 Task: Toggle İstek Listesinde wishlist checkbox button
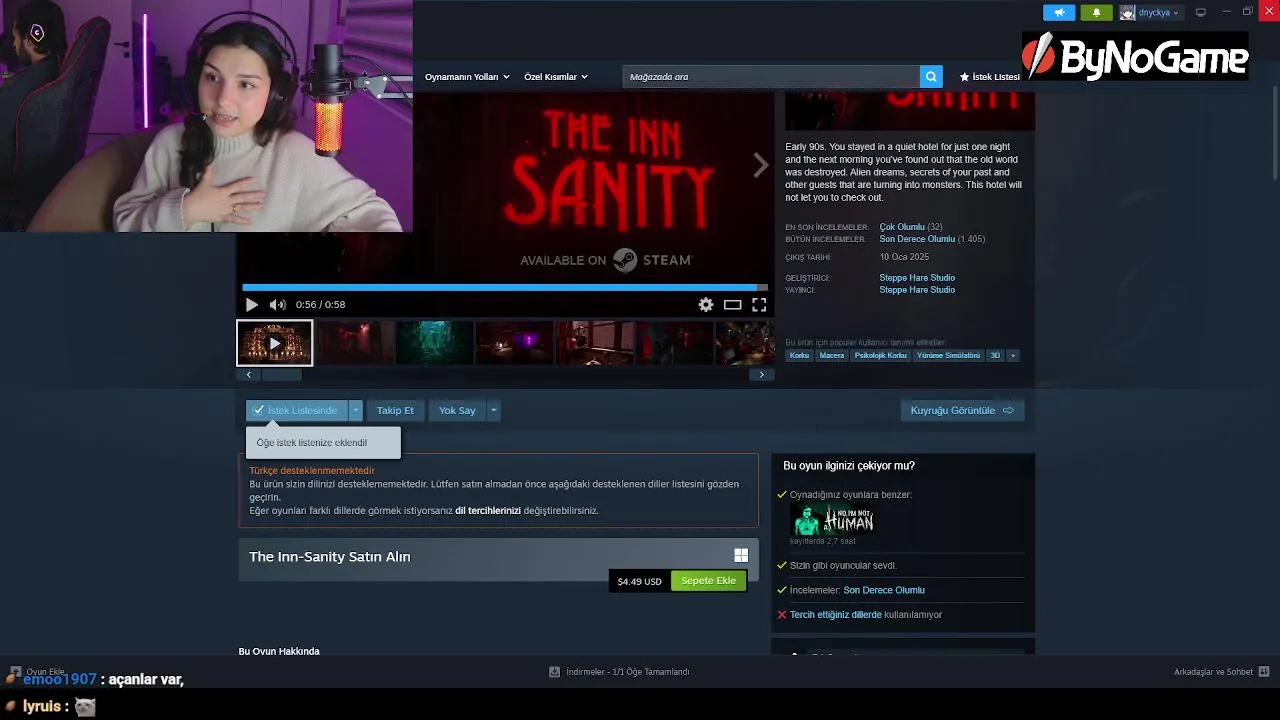coord(297,411)
